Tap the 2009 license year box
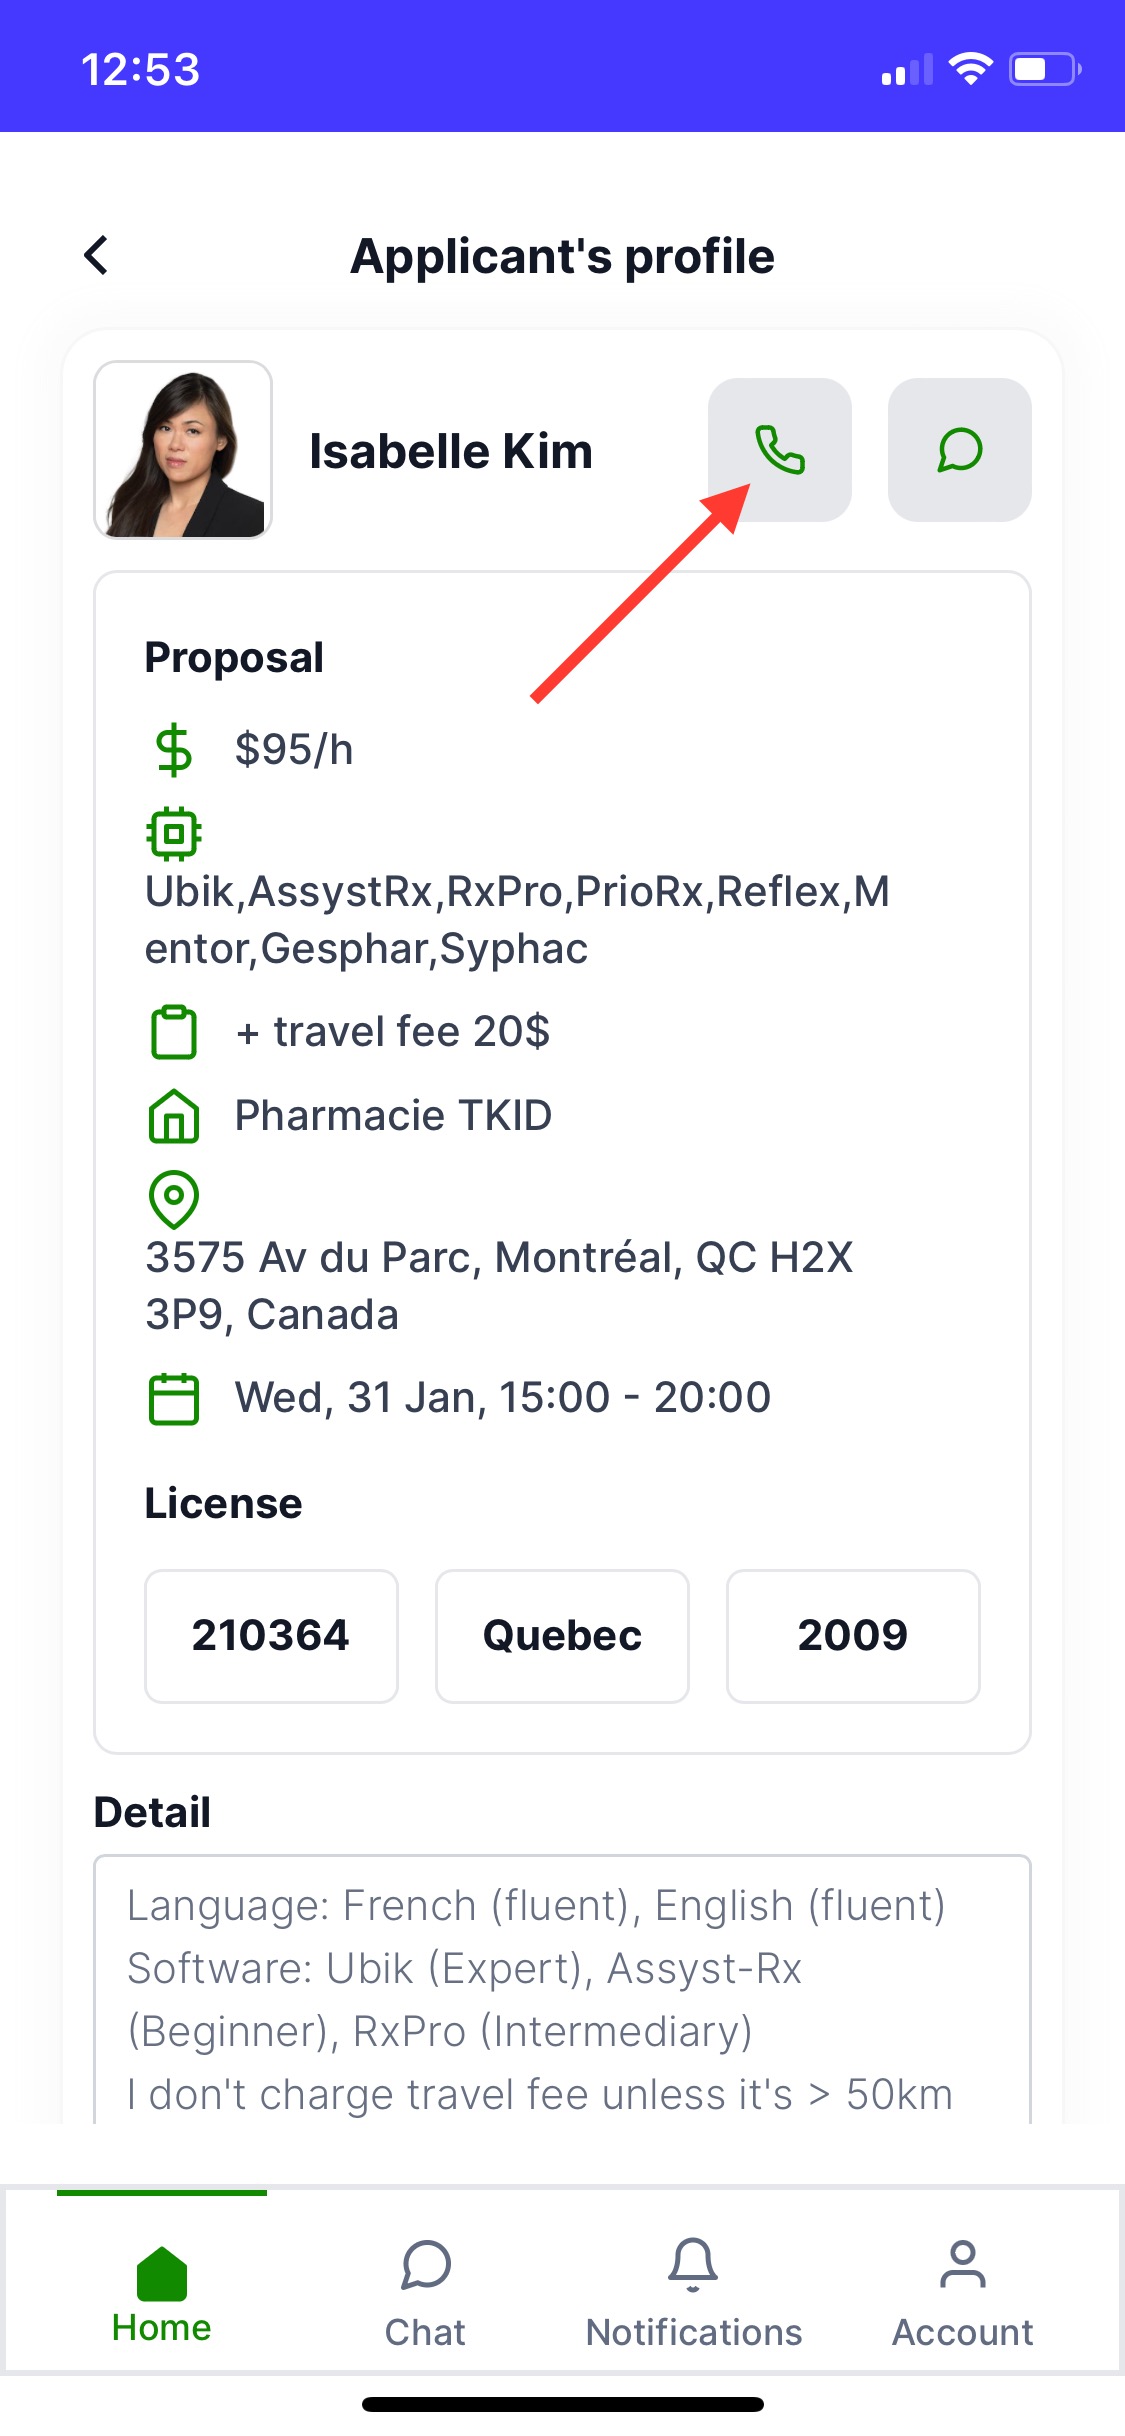1125x2436 pixels. tap(853, 1636)
